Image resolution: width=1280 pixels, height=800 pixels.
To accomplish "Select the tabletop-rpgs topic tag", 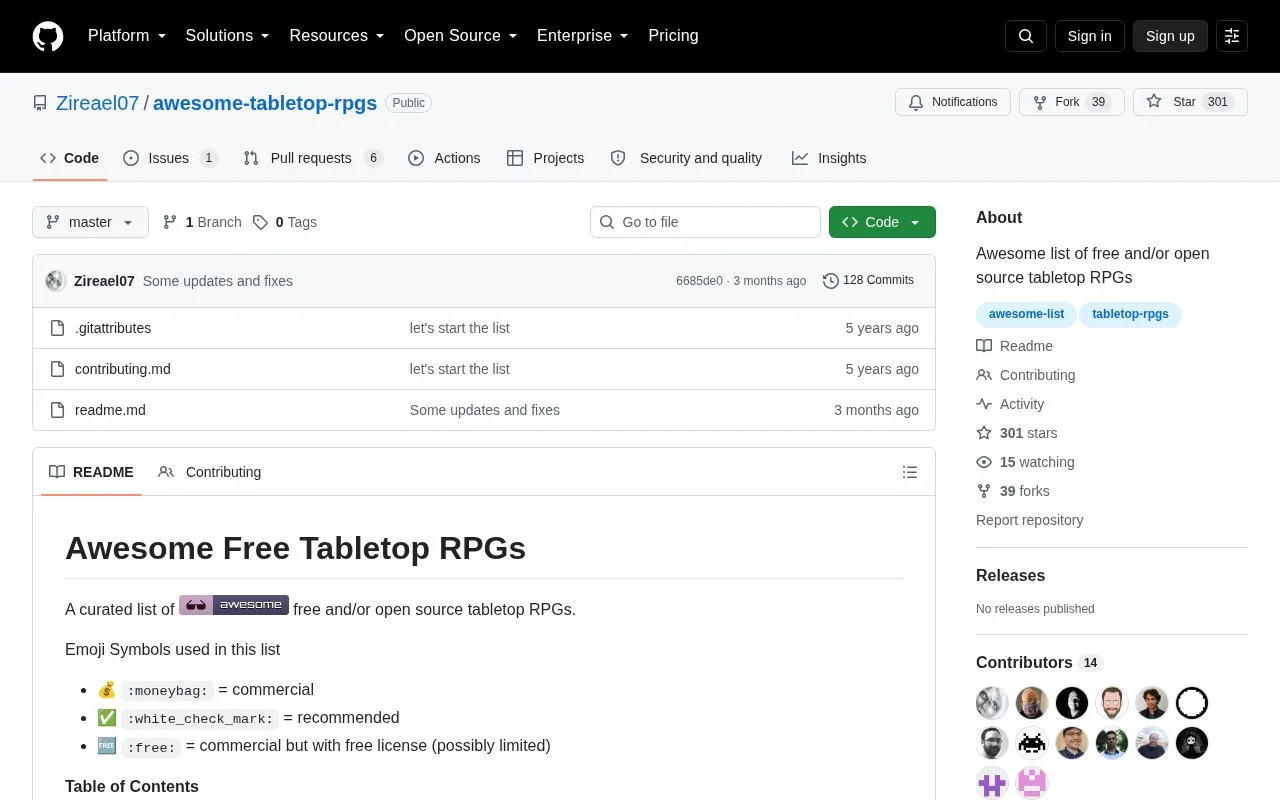I will [x=1130, y=314].
